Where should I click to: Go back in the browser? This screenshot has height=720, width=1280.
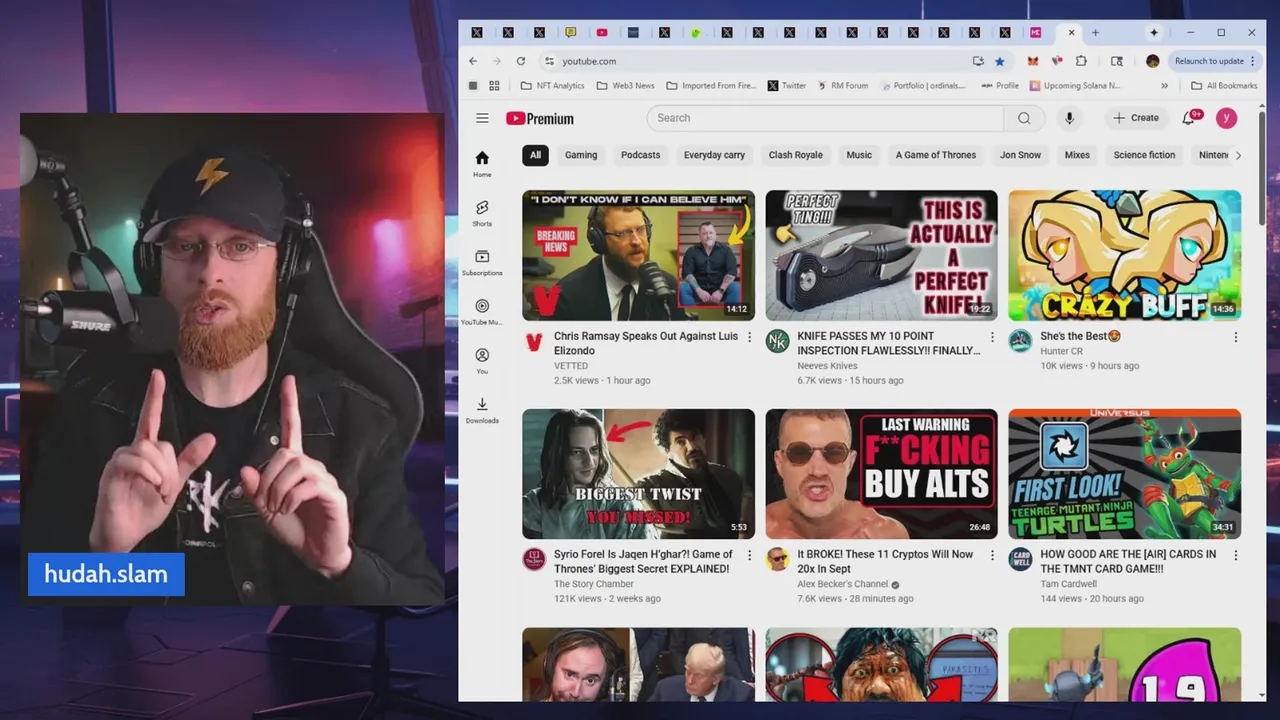(473, 61)
